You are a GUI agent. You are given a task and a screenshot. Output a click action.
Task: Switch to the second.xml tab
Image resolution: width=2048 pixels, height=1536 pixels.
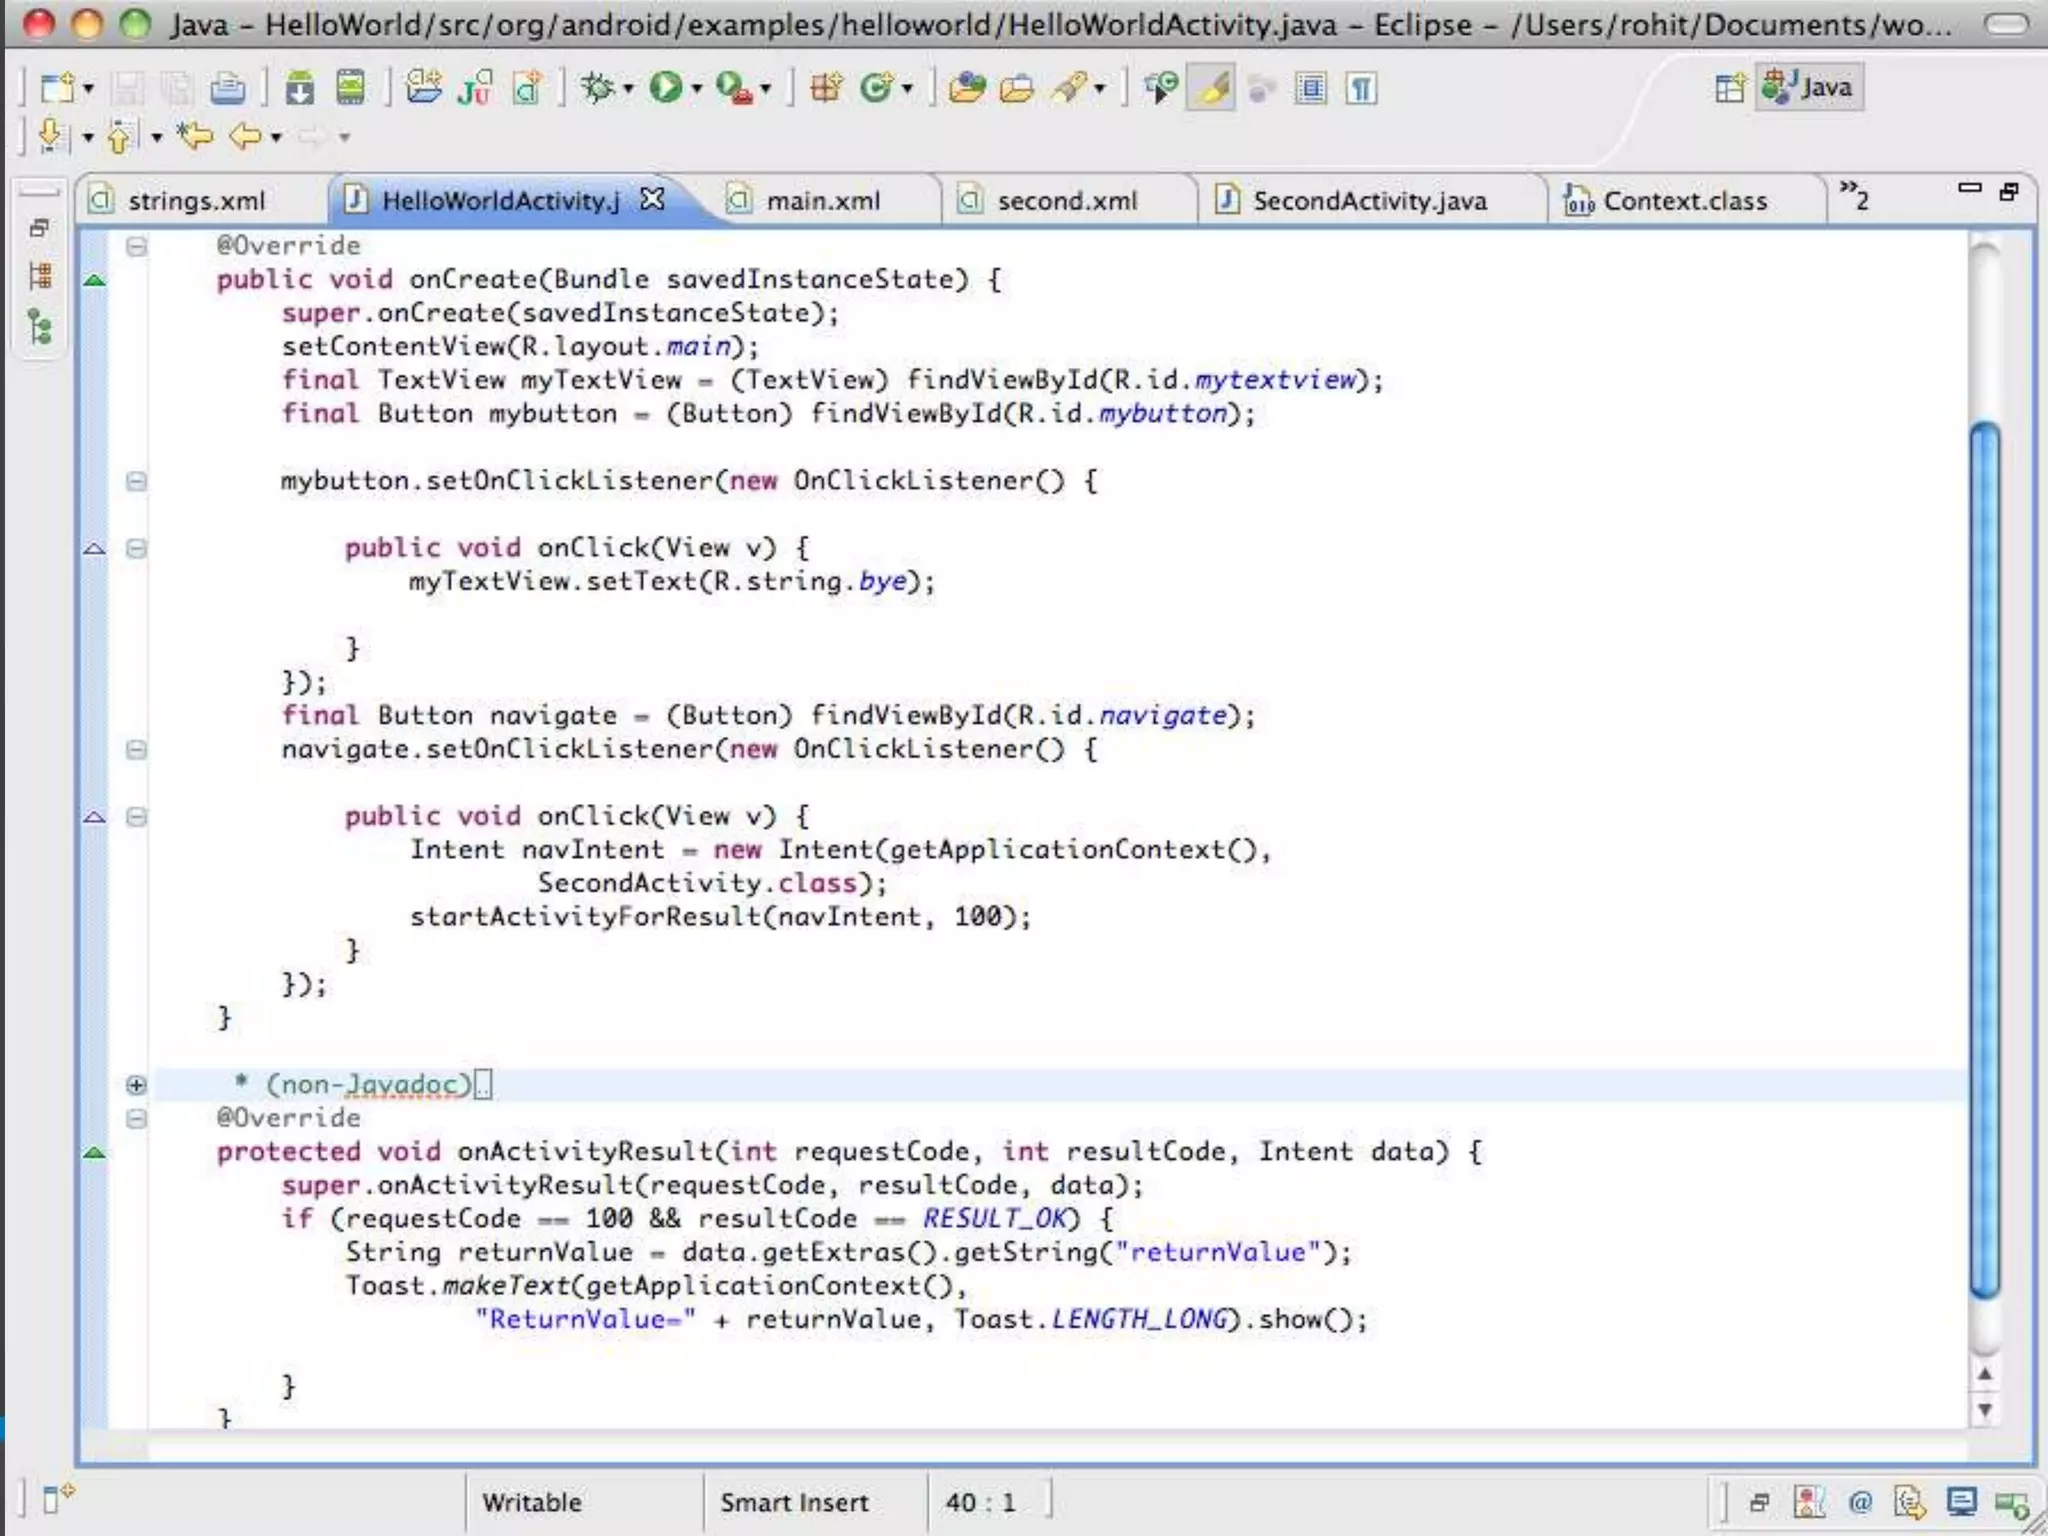pos(1067,201)
